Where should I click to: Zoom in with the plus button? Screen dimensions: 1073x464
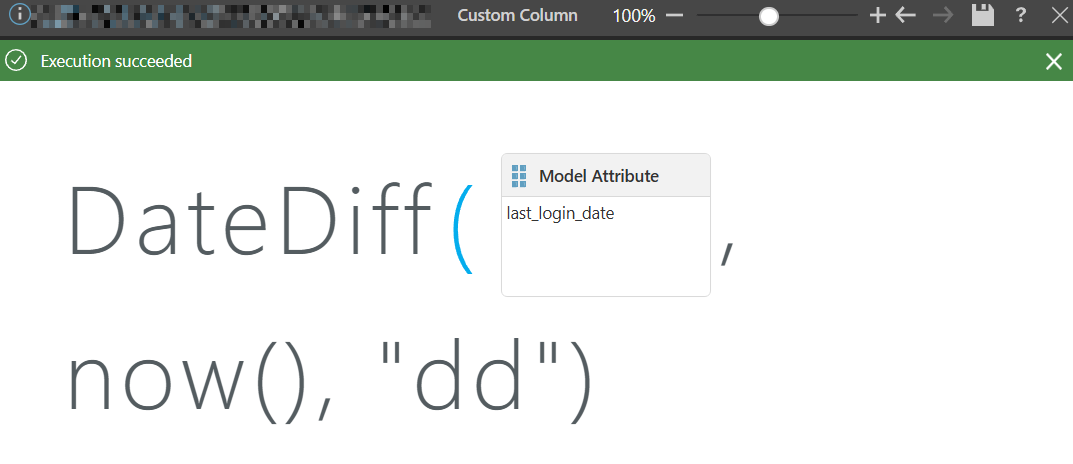[878, 16]
